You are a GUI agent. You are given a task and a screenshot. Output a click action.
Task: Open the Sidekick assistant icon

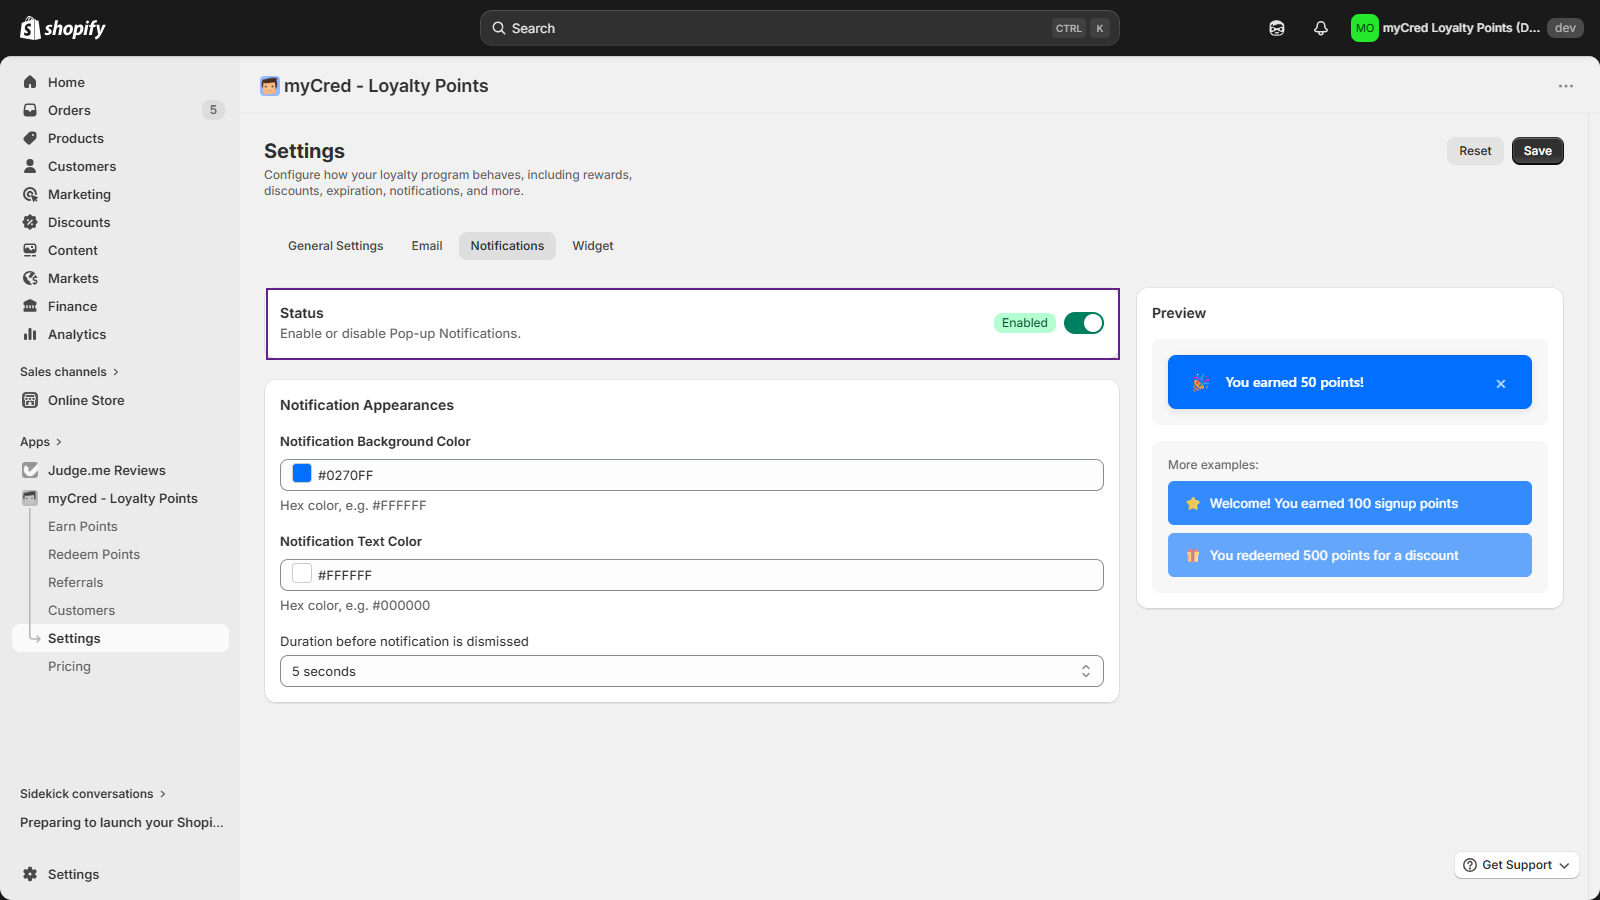(x=1276, y=28)
